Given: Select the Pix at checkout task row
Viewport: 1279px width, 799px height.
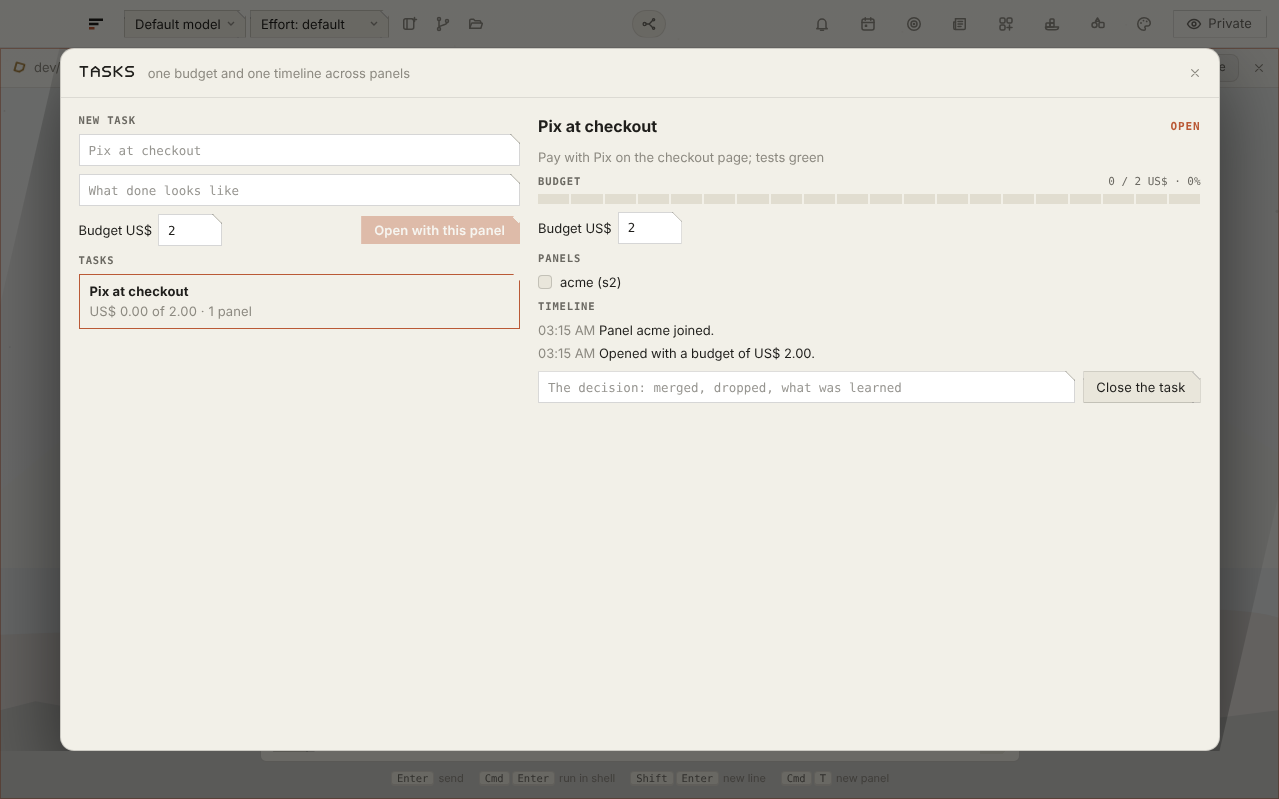Looking at the screenshot, I should click(x=299, y=301).
